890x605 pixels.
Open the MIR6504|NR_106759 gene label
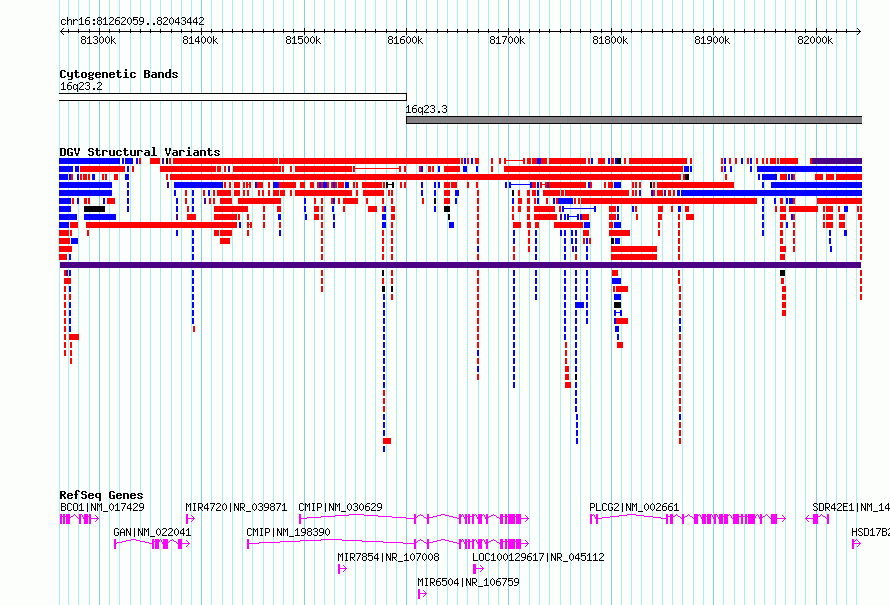tap(468, 582)
